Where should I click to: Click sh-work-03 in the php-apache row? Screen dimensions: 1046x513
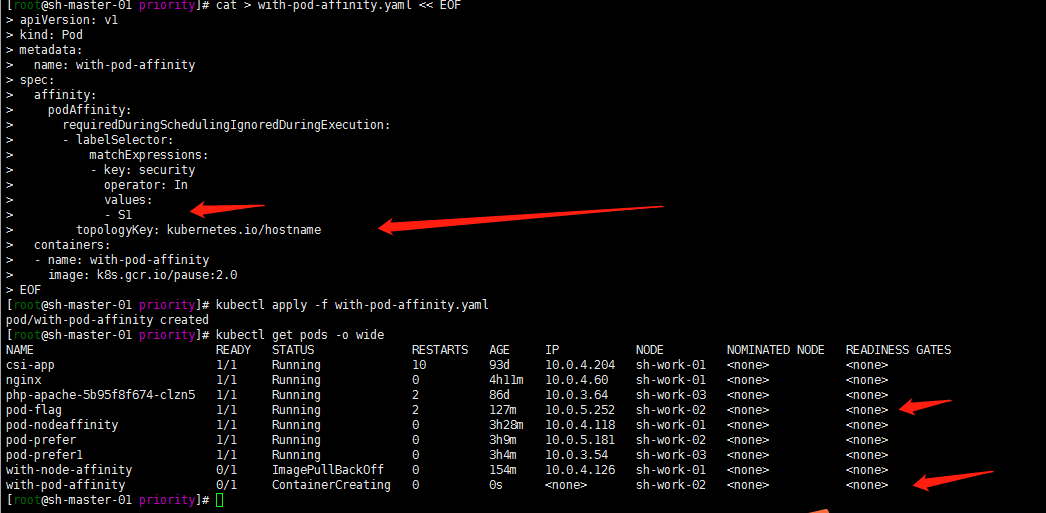670,395
